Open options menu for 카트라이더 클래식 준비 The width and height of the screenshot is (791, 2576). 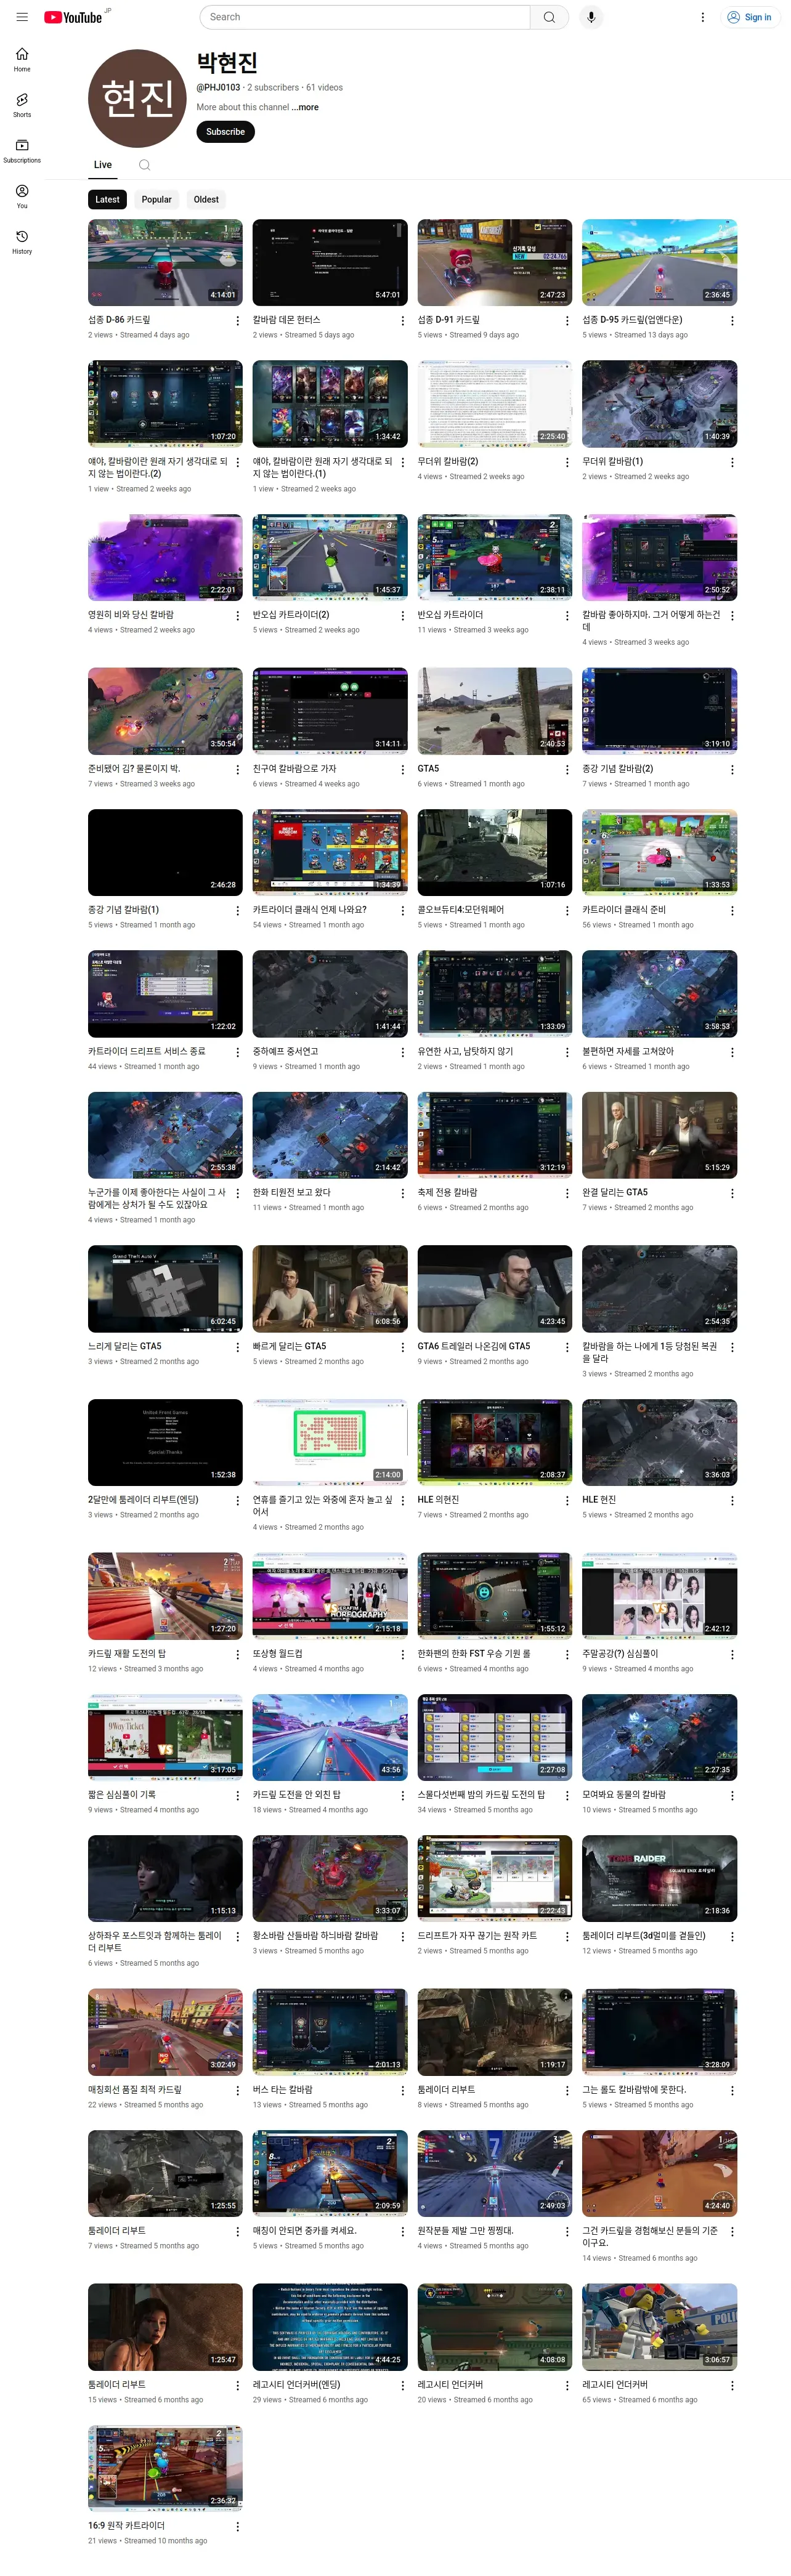pos(732,911)
